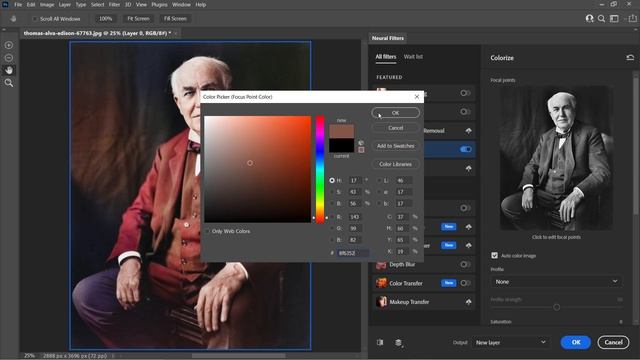Toggle the Depth Blur filter switch
Image resolution: width=640 pixels, height=360 pixels.
tap(465, 264)
